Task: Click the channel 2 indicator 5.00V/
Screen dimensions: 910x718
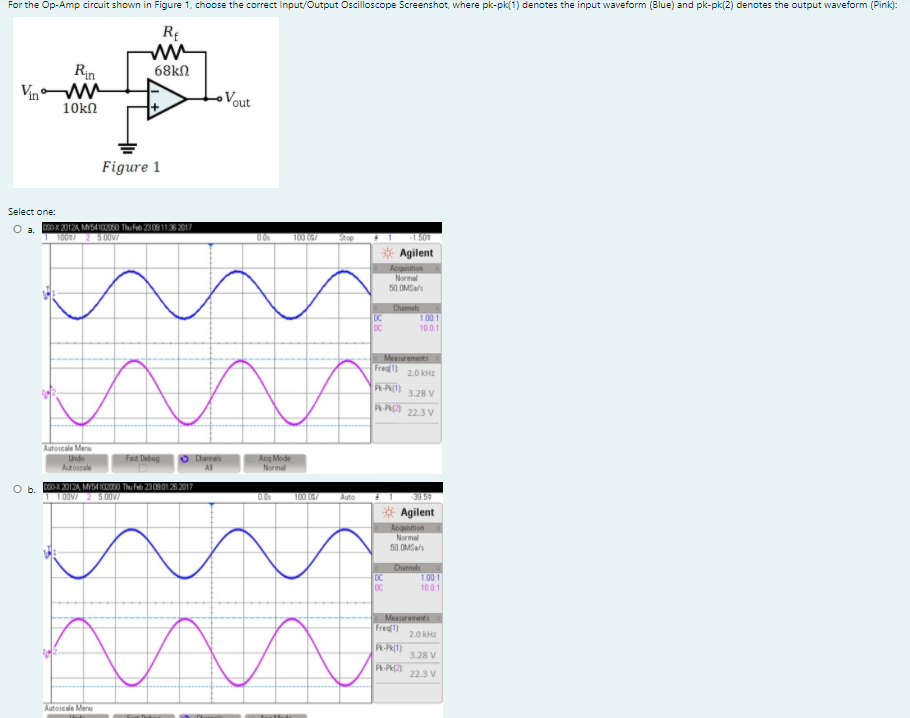Action: 106,238
